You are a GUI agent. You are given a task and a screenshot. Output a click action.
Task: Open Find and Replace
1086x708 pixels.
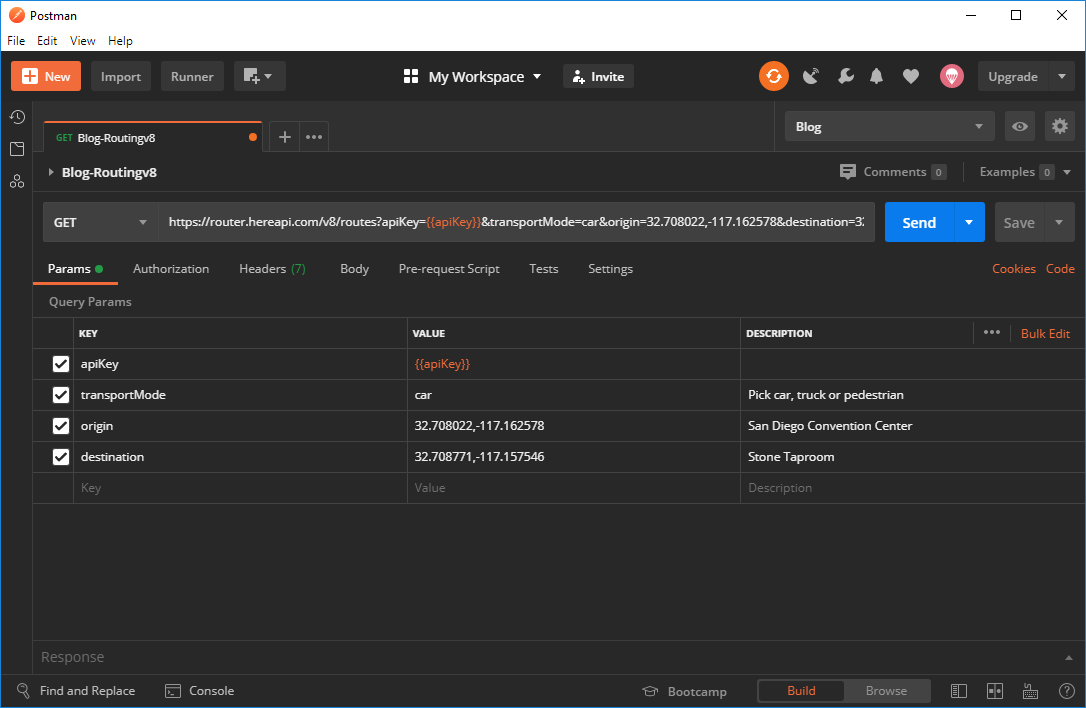tap(76, 691)
